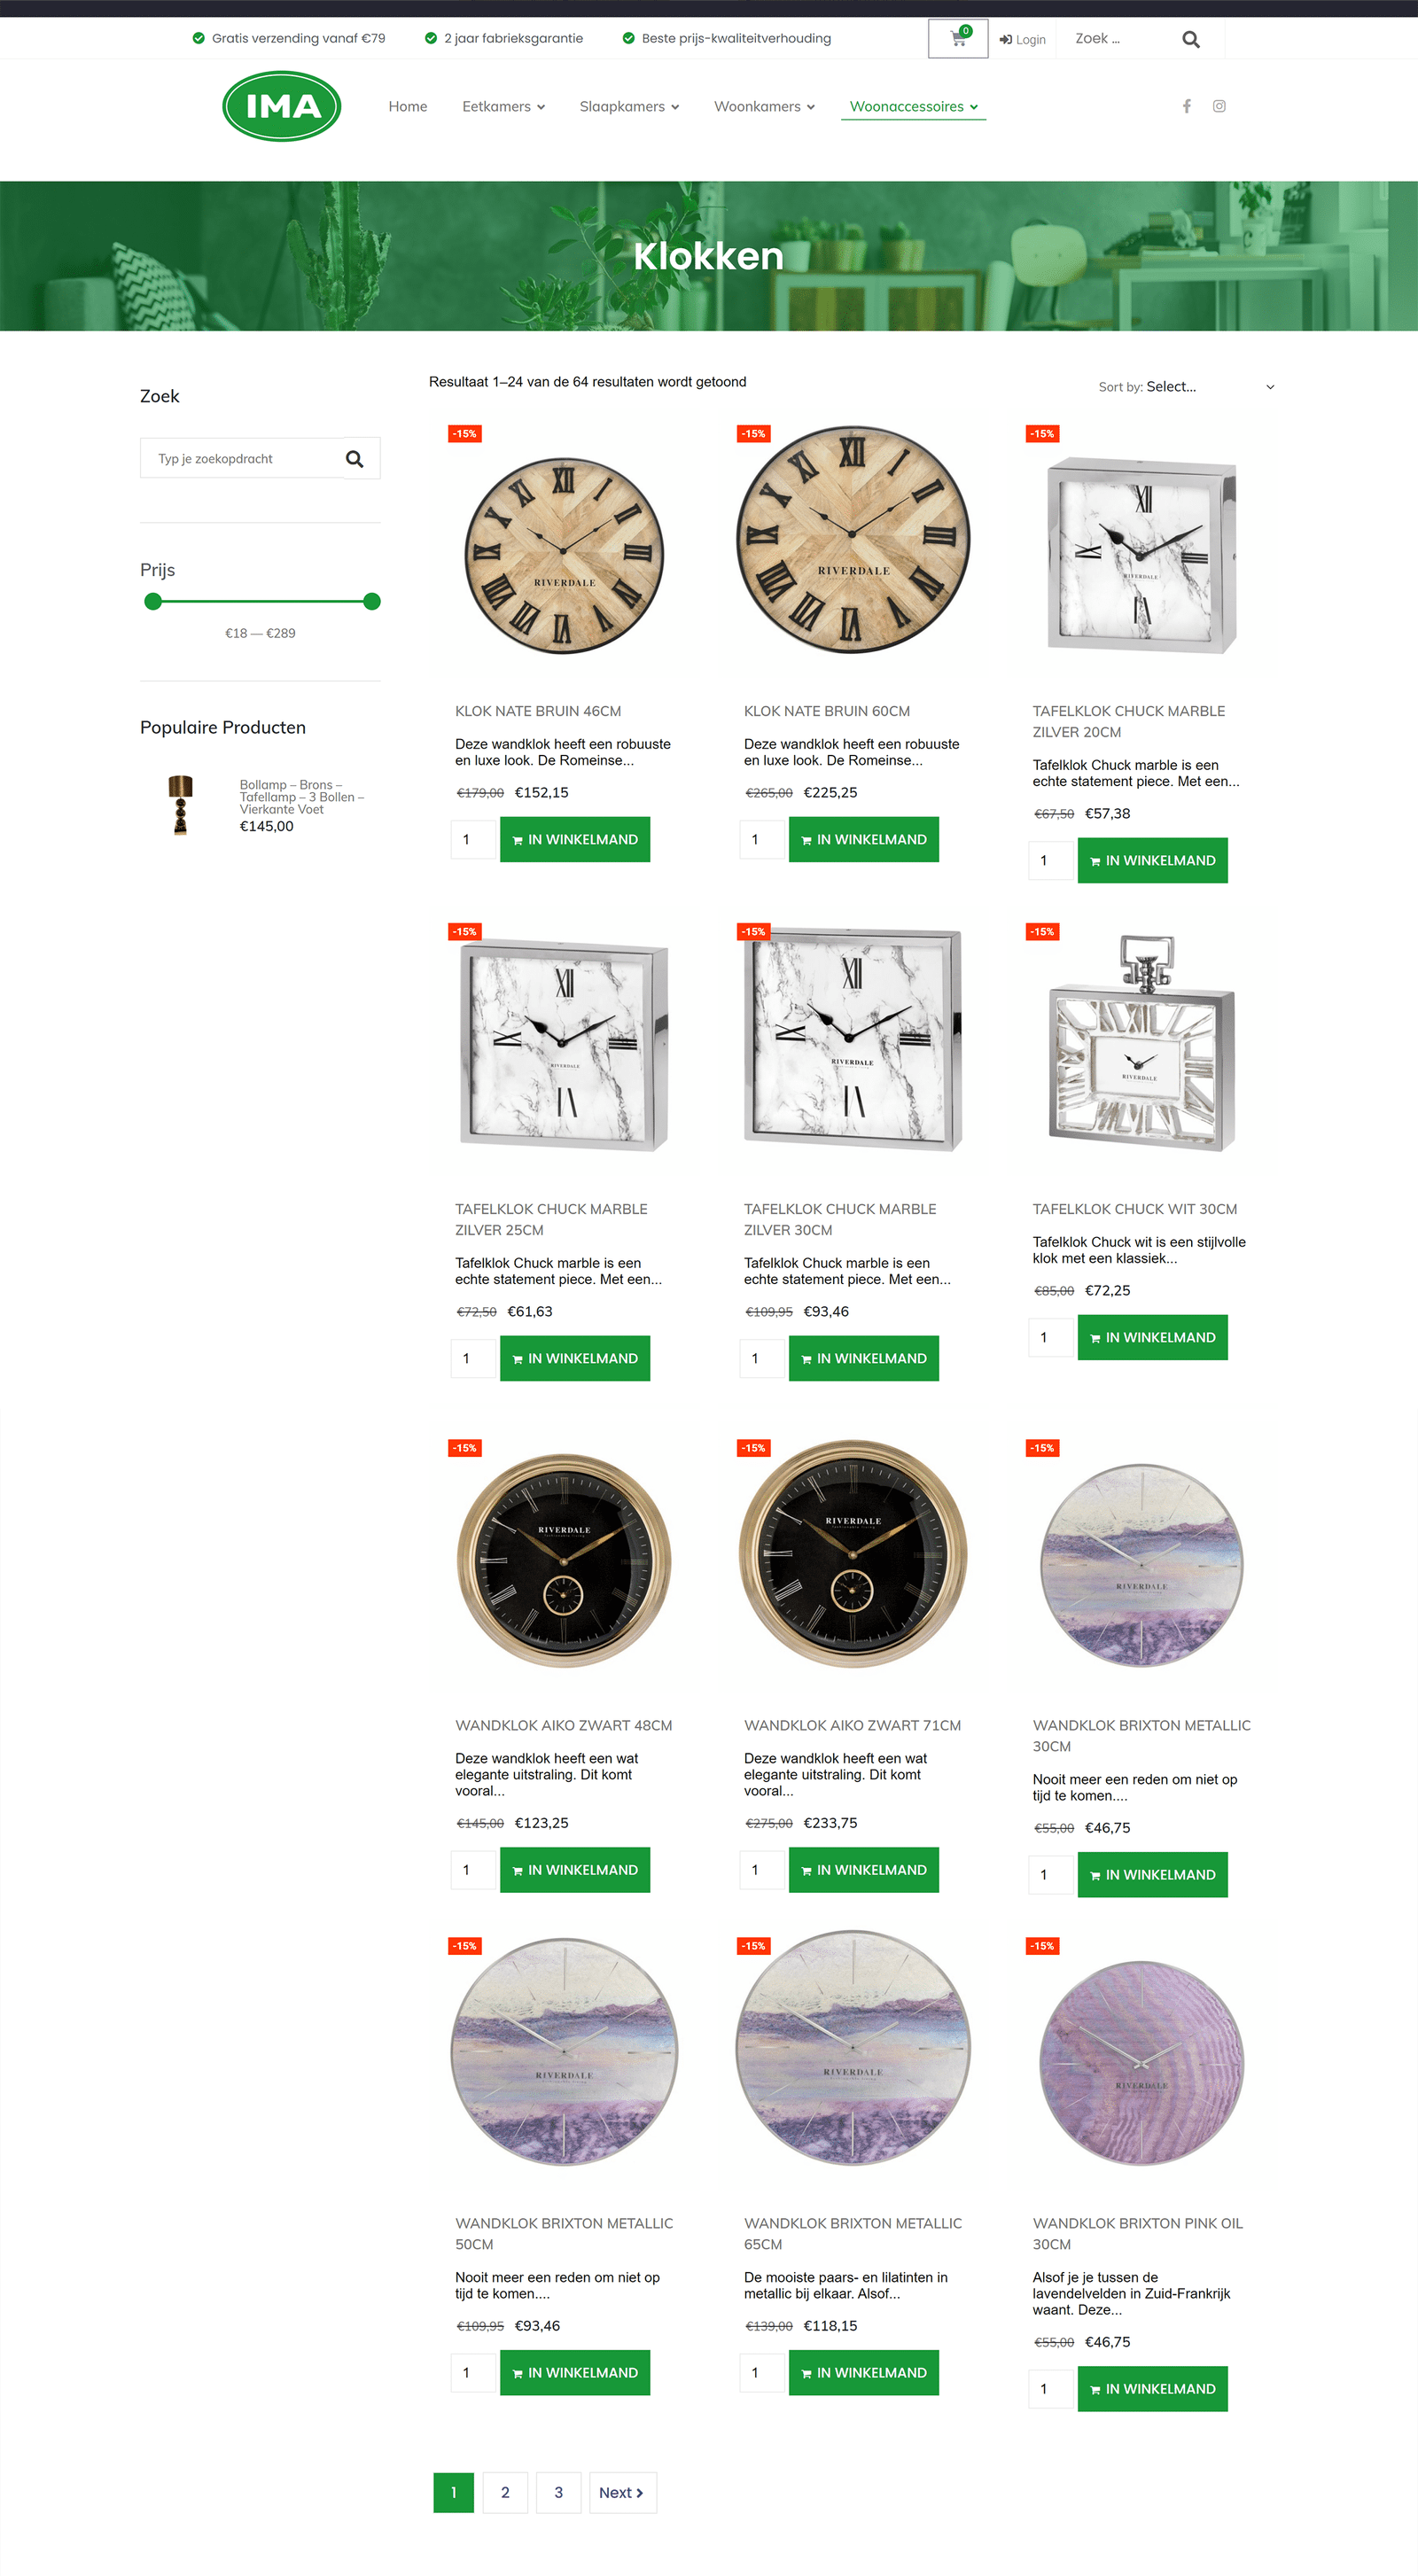
Task: Click the right price slider handle
Action: click(372, 601)
